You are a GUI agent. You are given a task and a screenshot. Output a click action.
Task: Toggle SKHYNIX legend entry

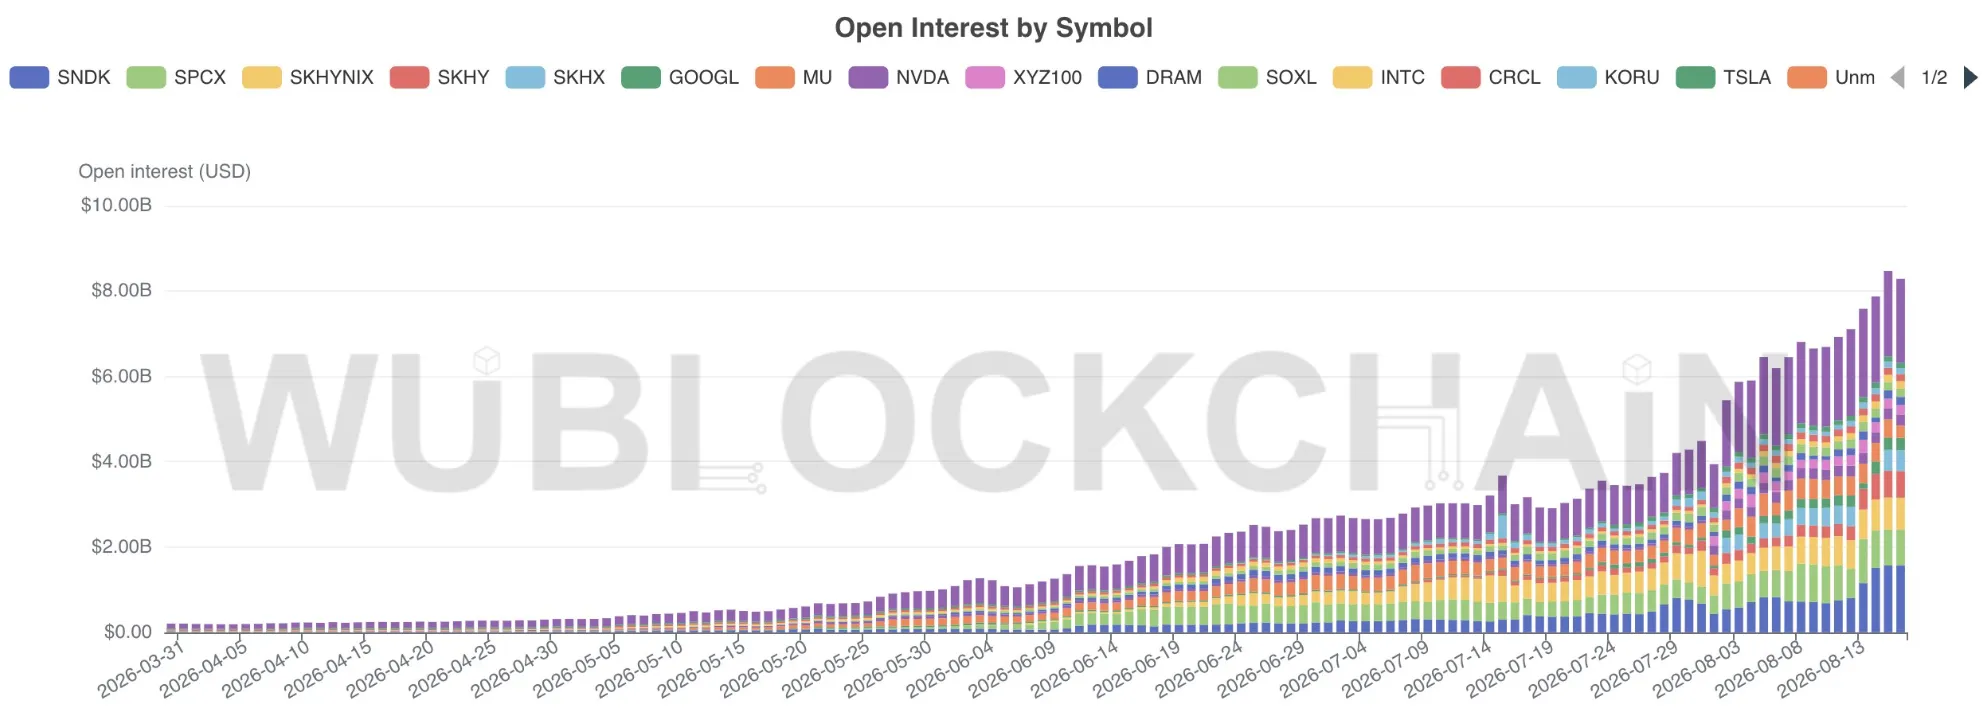[x=308, y=77]
